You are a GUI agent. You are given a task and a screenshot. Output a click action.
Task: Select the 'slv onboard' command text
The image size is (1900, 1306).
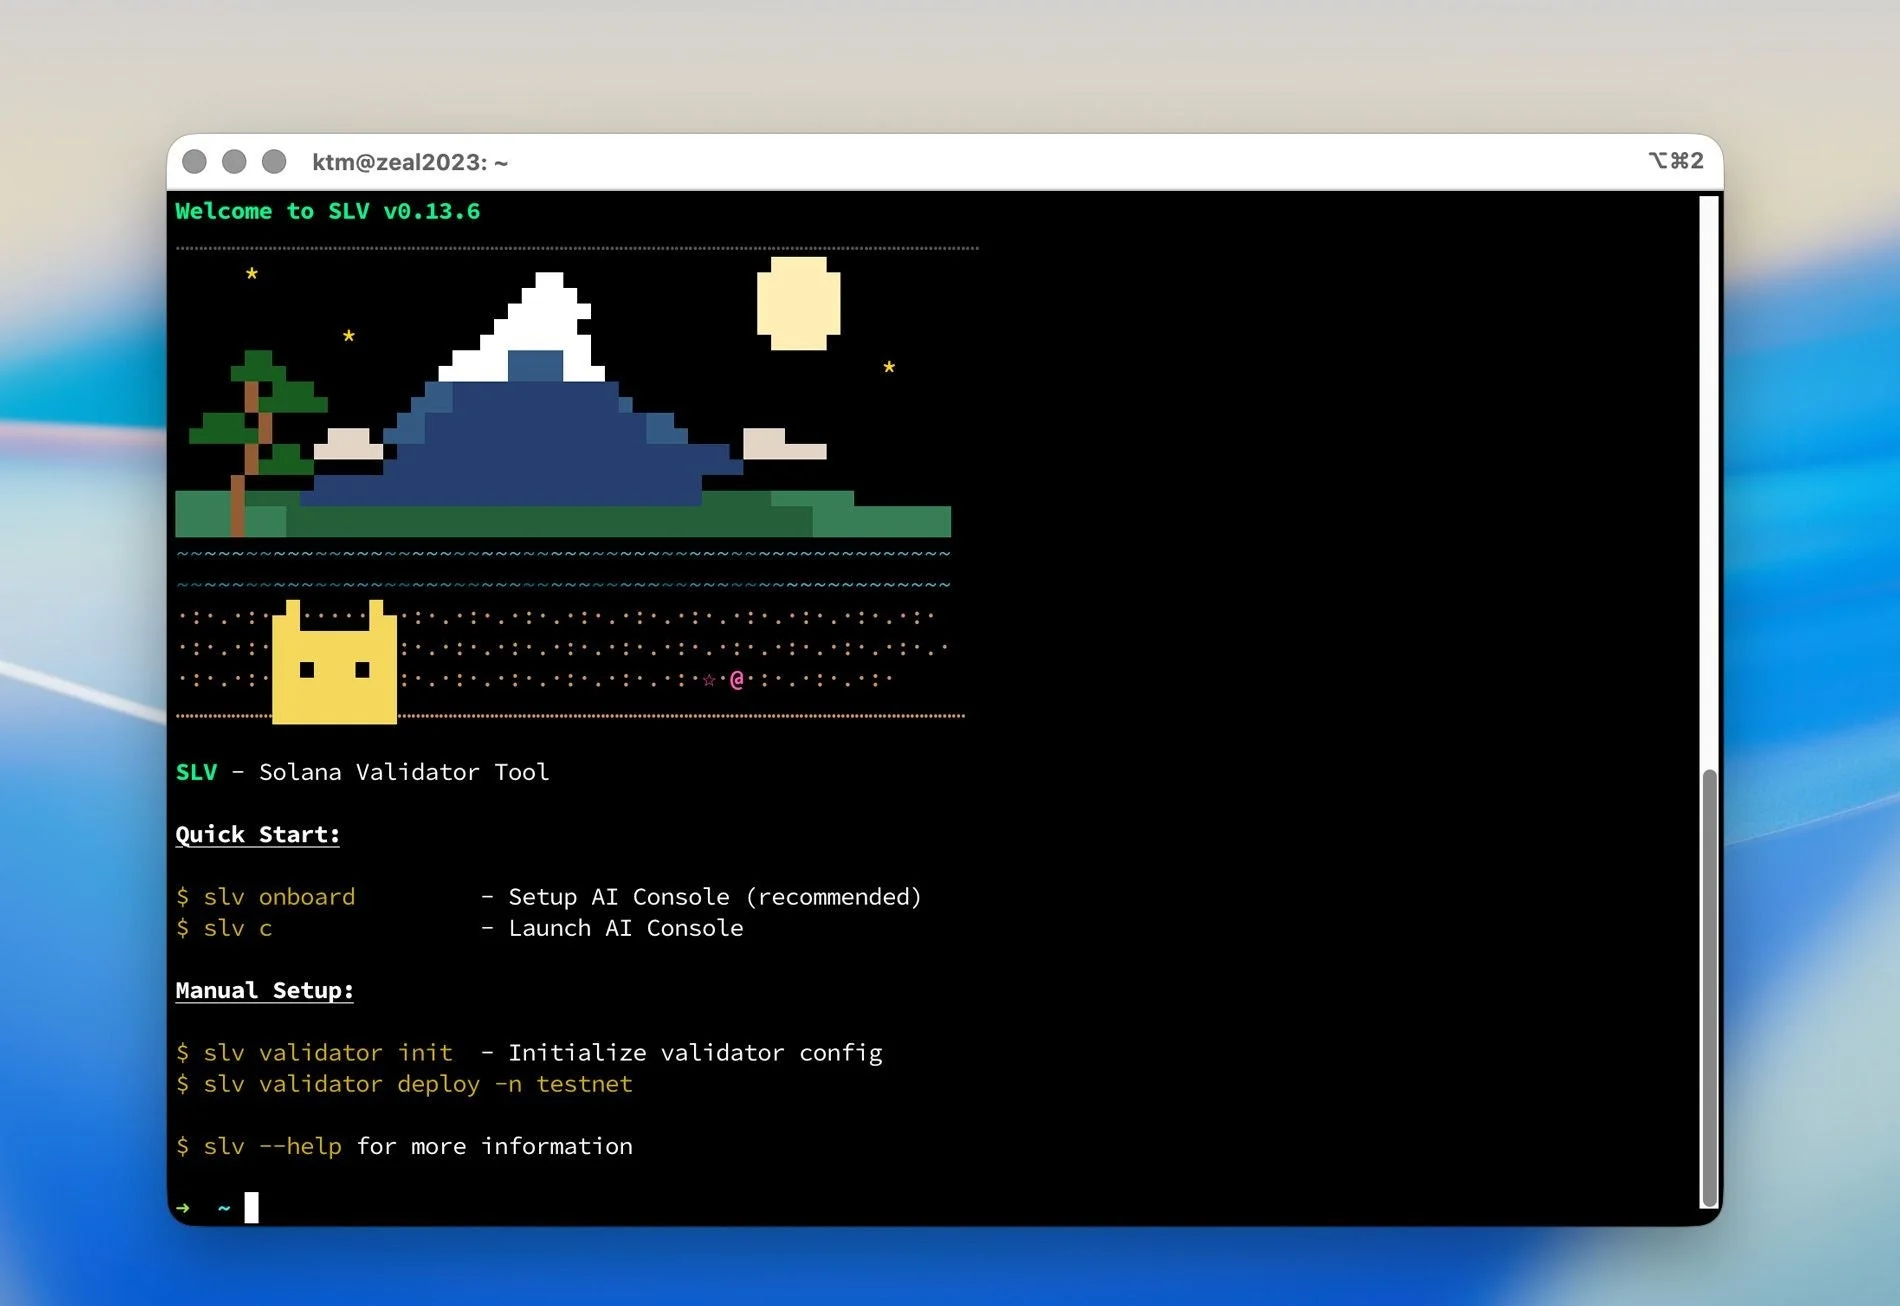280,897
